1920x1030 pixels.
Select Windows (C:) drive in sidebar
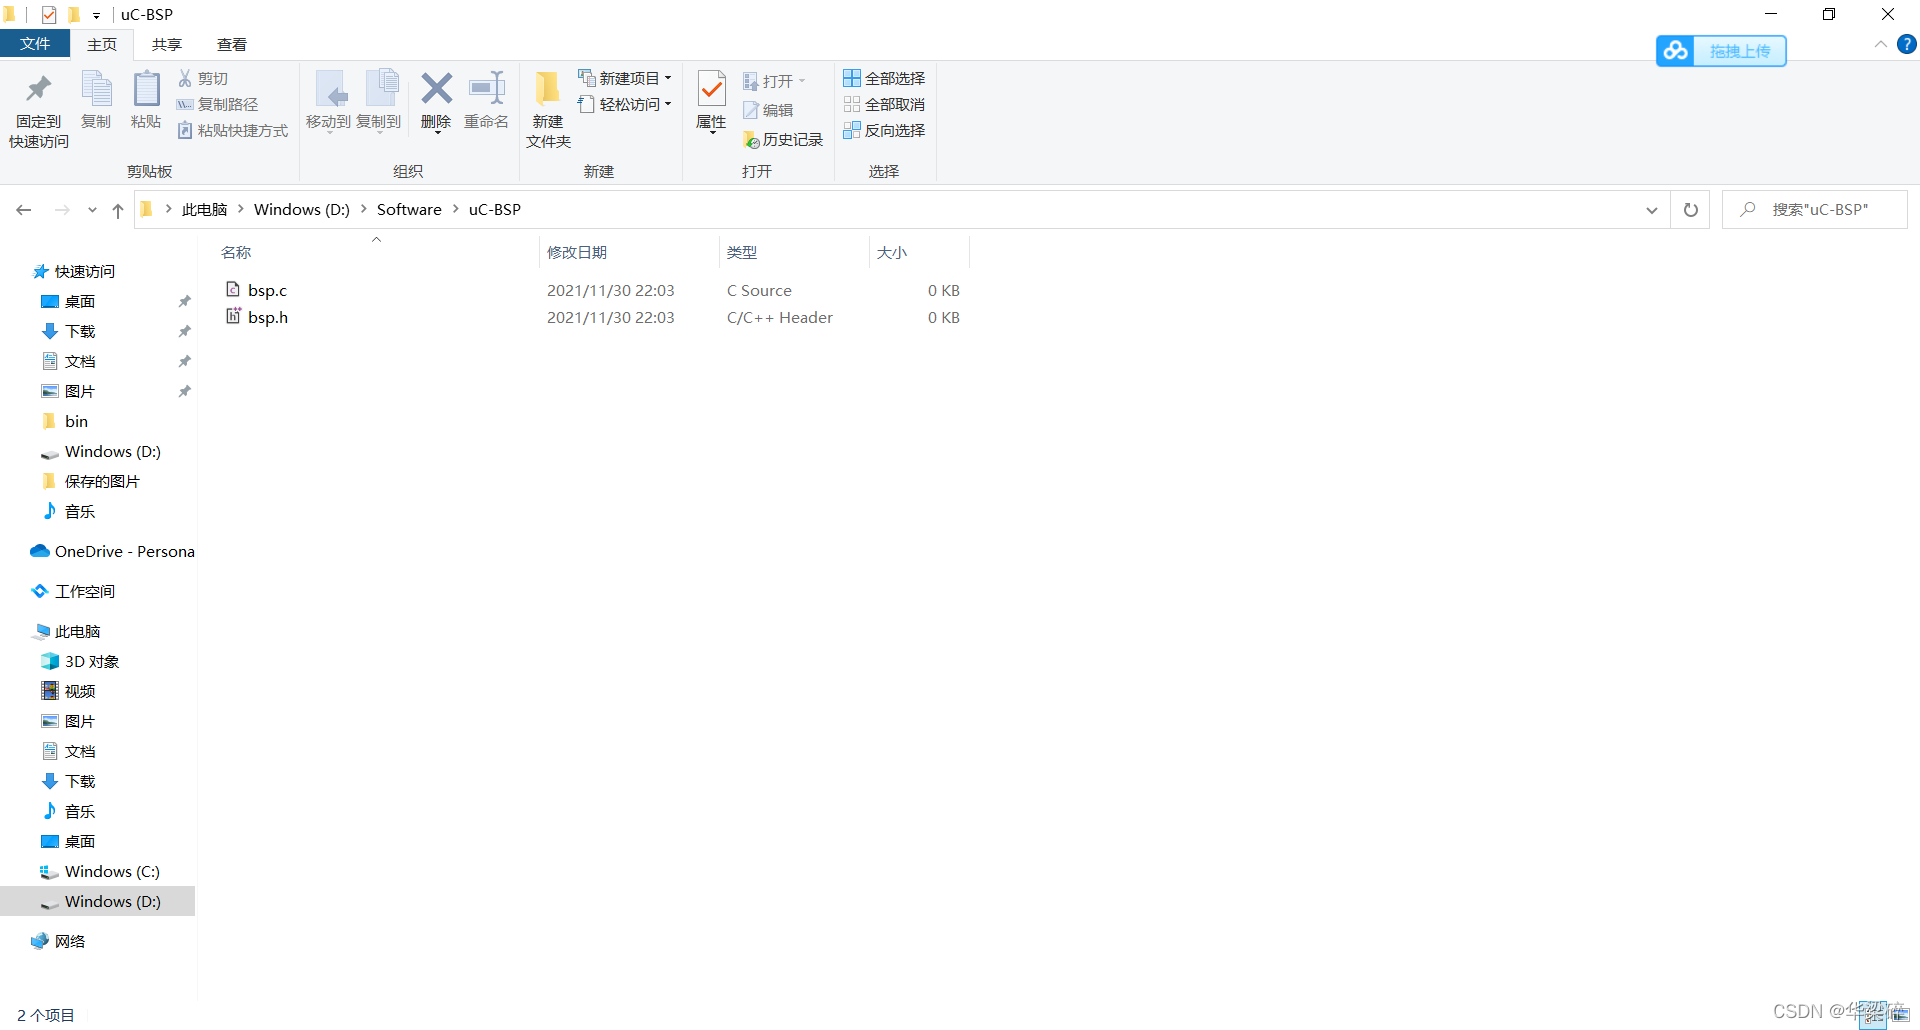[x=112, y=871]
